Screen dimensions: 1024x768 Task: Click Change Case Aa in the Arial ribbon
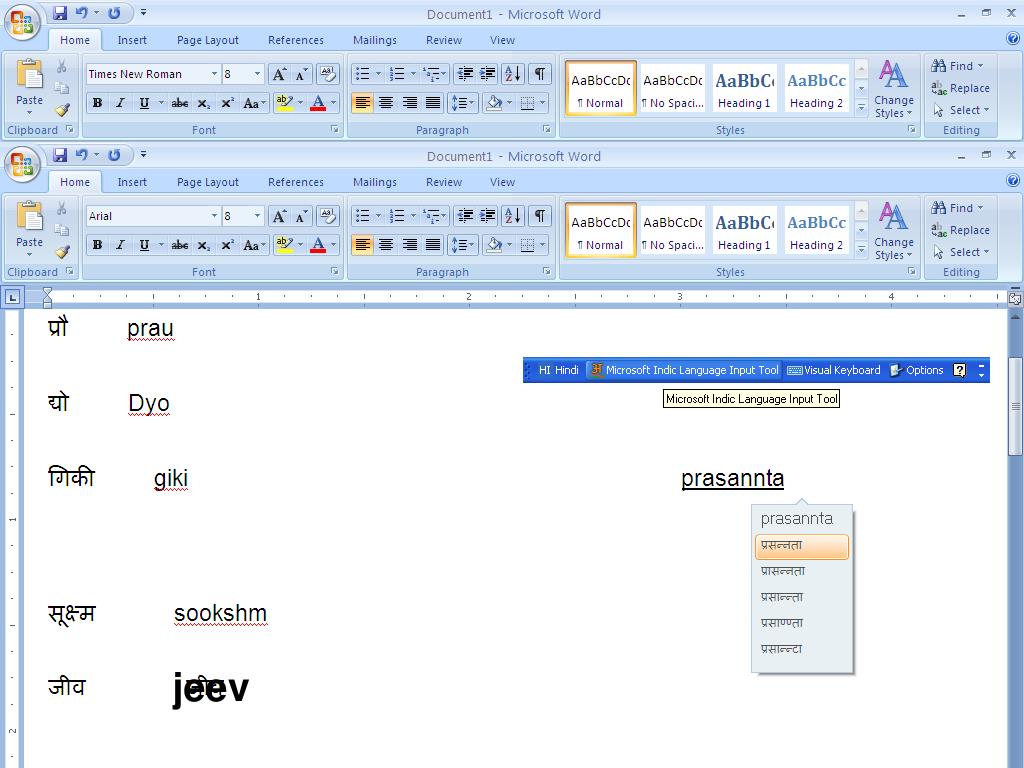coord(252,245)
